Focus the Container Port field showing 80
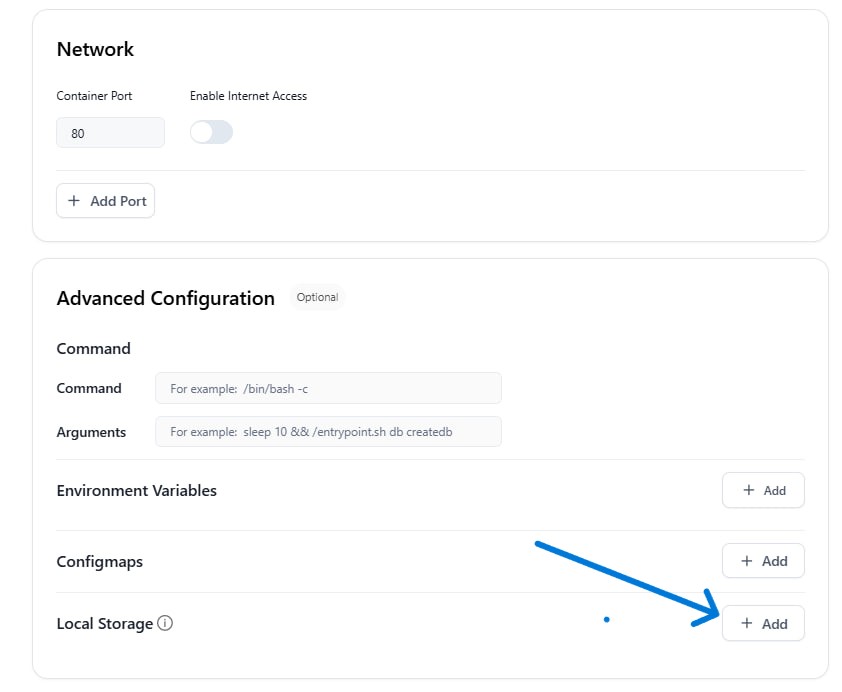This screenshot has width=842, height=692. tap(110, 133)
